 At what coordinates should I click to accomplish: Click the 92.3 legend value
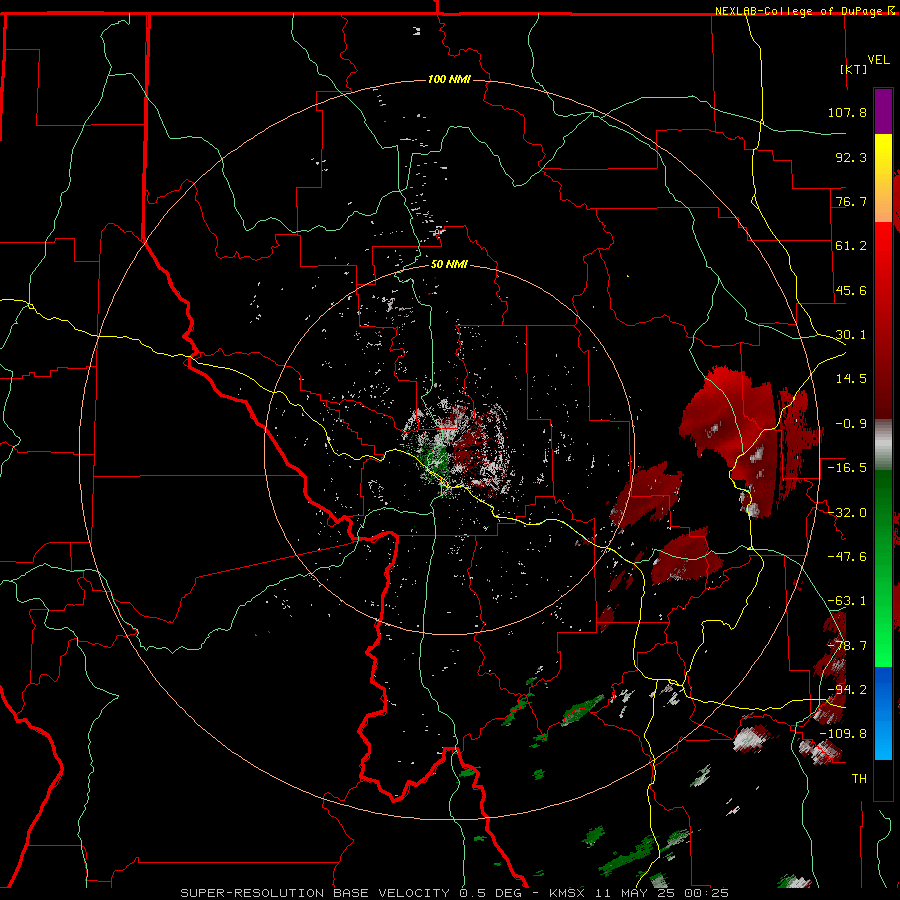(851, 157)
